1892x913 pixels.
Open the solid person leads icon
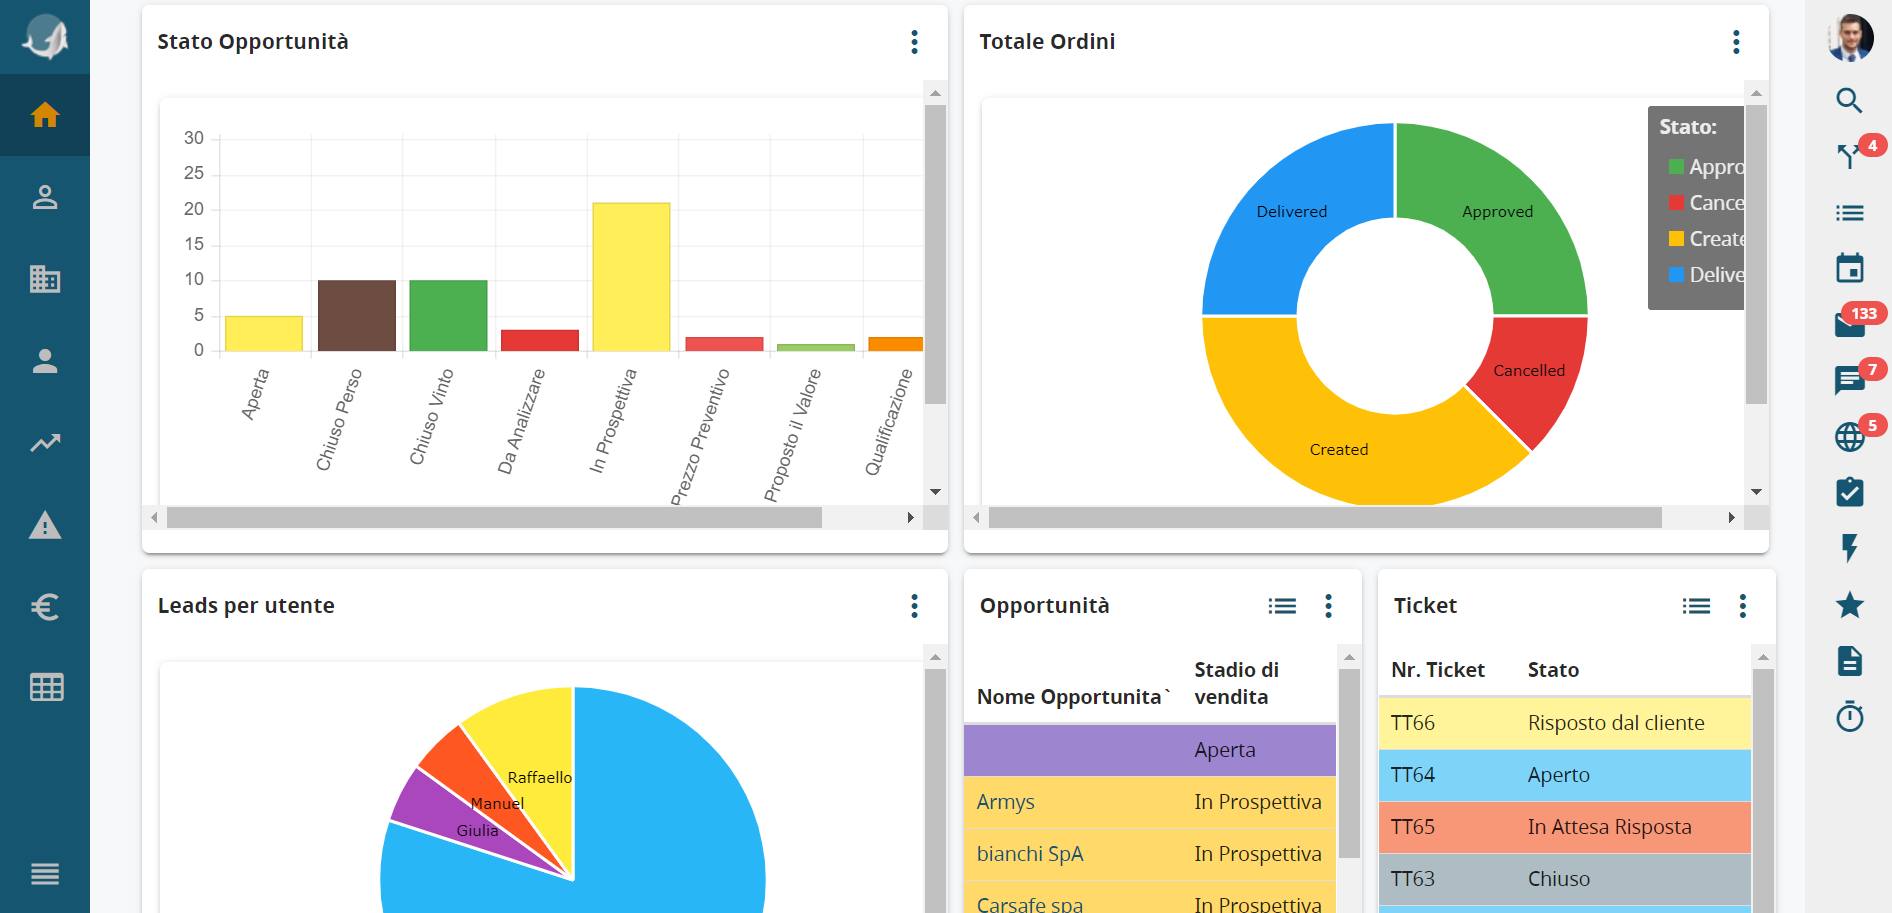click(x=44, y=361)
